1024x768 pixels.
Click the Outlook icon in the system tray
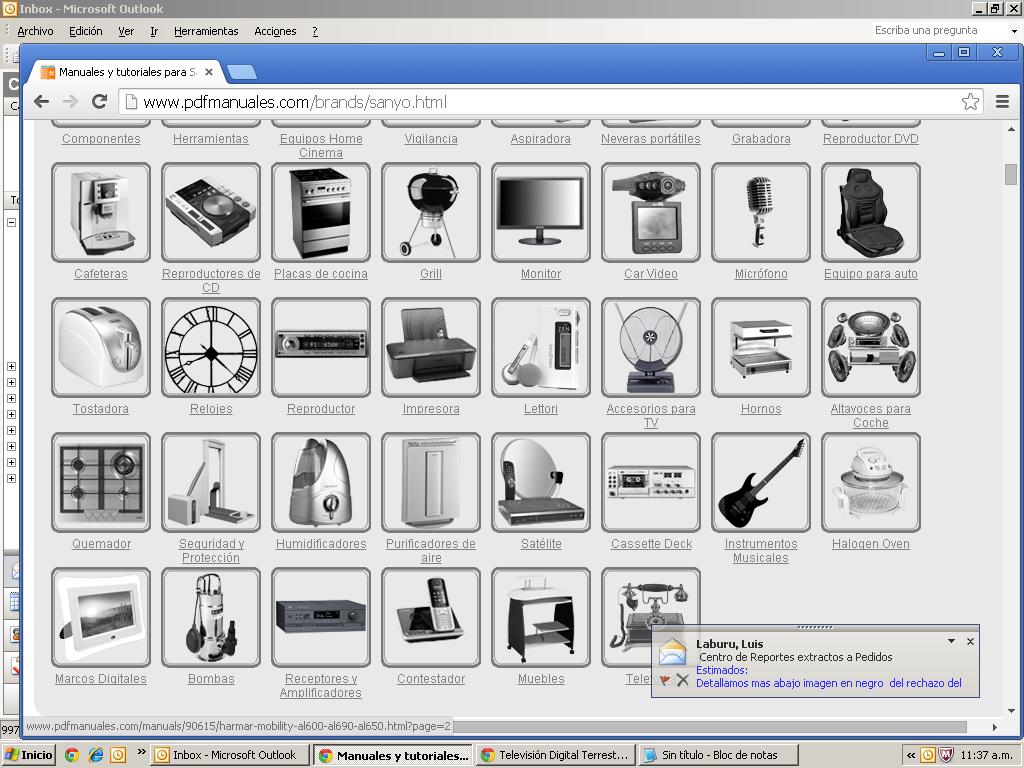pyautogui.click(x=927, y=755)
